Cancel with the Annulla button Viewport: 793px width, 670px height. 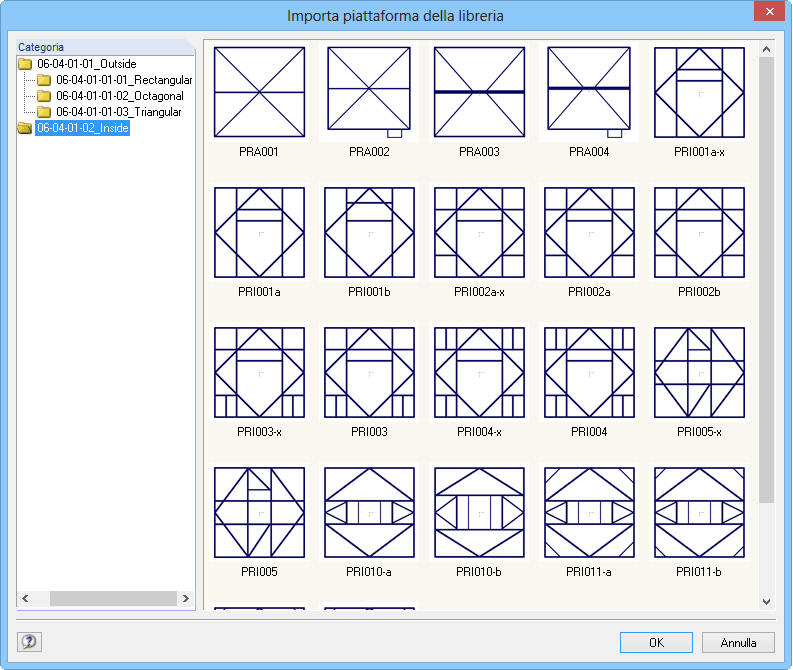click(738, 642)
